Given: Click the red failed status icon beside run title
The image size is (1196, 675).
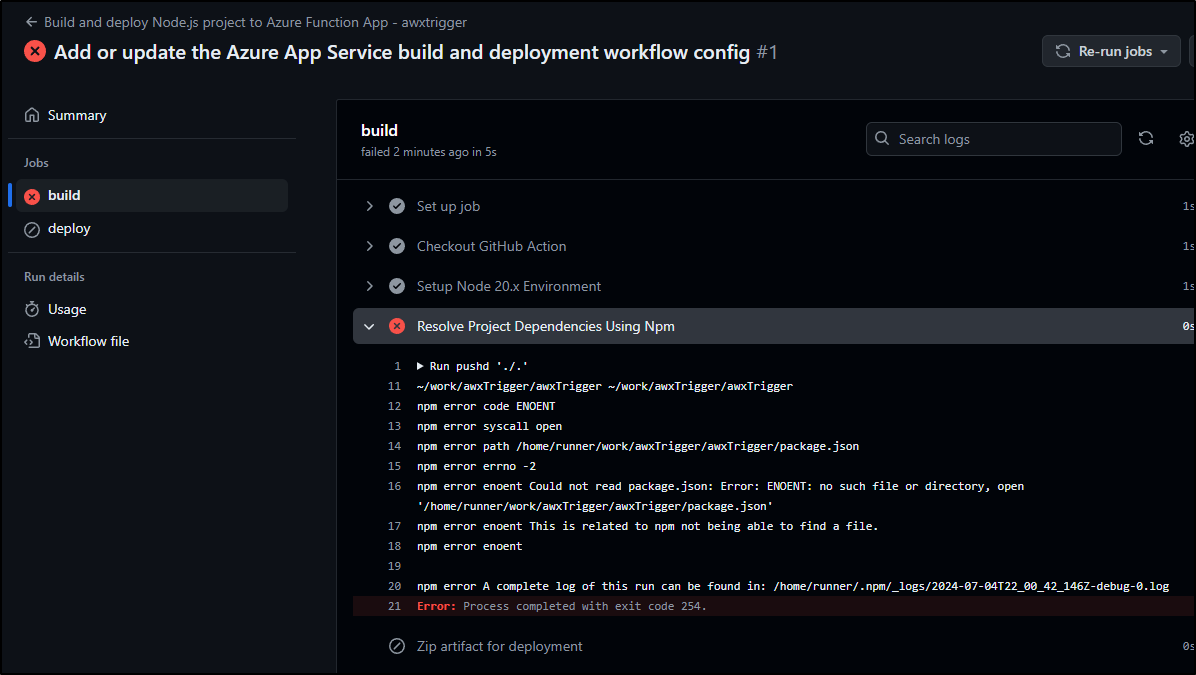Looking at the screenshot, I should [x=34, y=51].
